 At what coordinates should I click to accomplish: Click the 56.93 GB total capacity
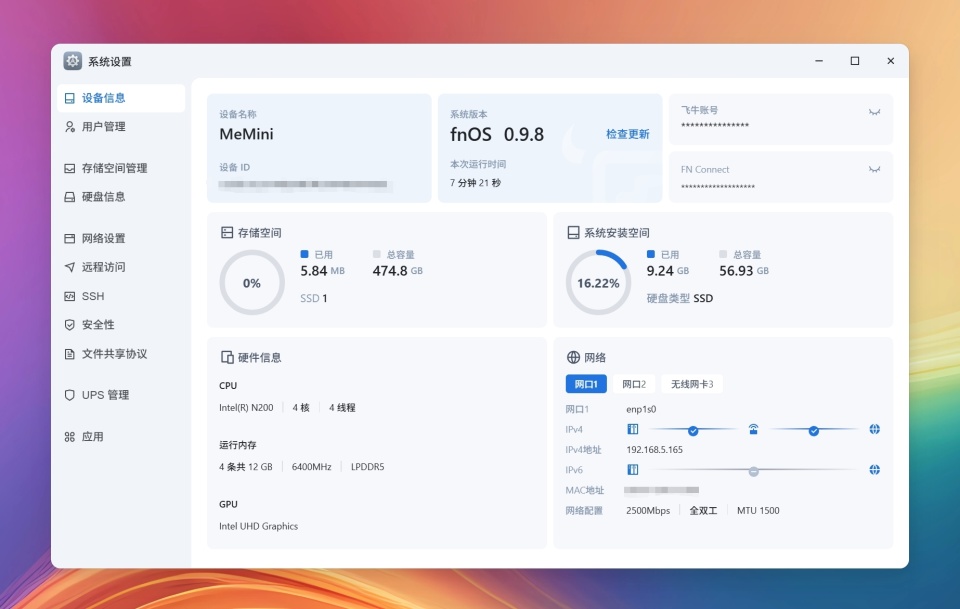(744, 271)
